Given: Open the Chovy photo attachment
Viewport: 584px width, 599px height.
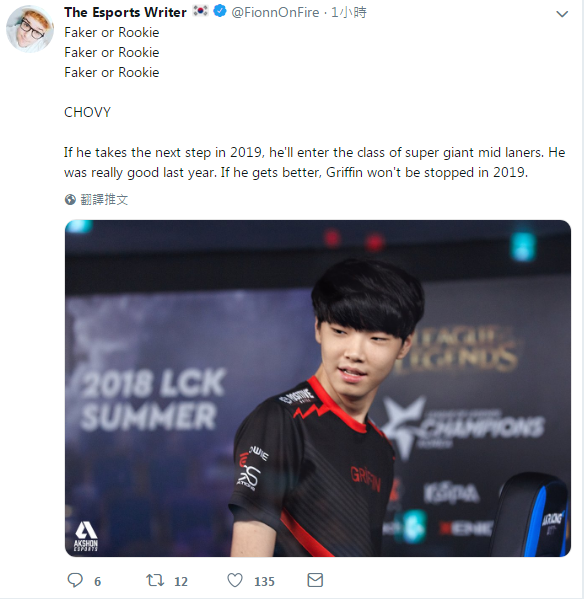Looking at the screenshot, I should 318,388.
